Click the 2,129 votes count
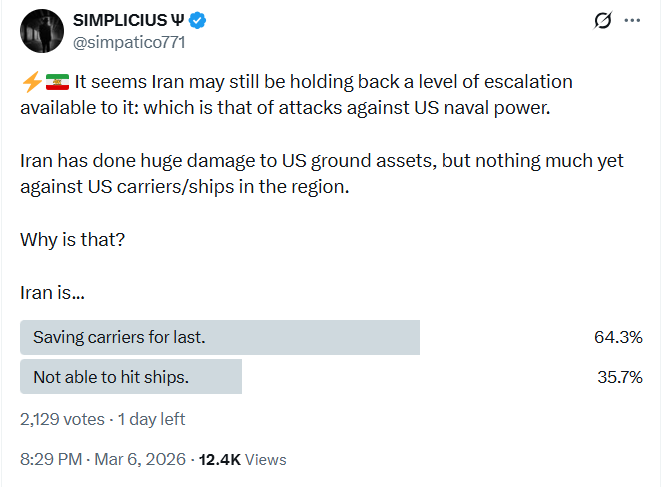The width and height of the screenshot is (661, 487). (61, 419)
